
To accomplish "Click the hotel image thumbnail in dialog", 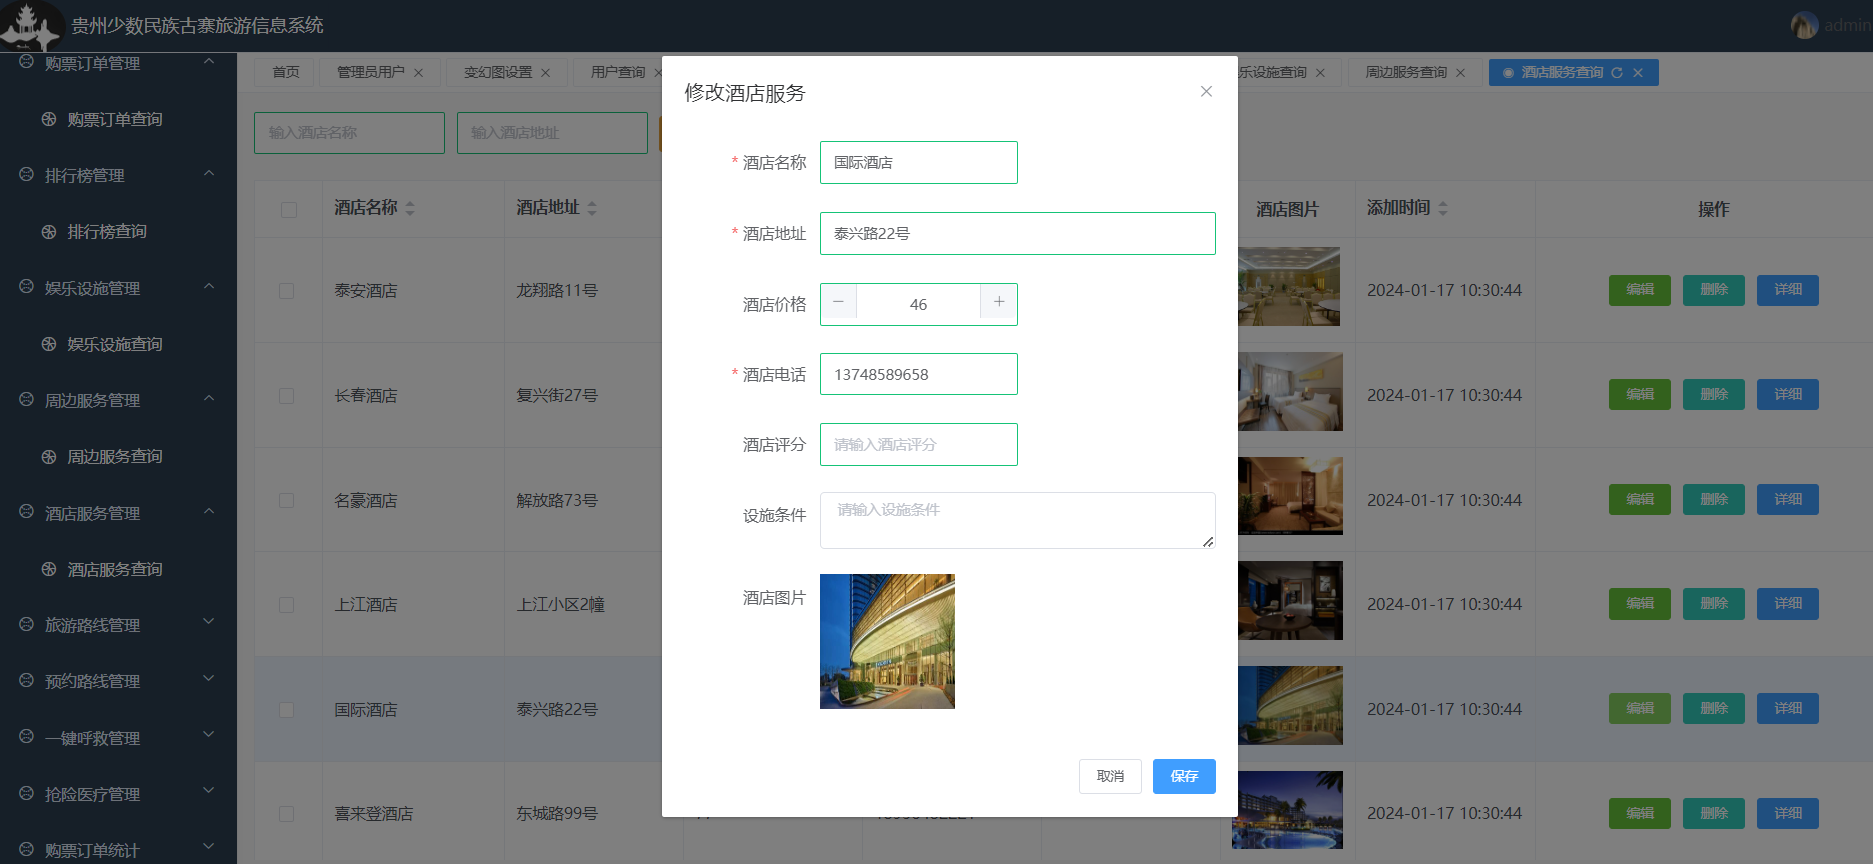I will point(887,641).
